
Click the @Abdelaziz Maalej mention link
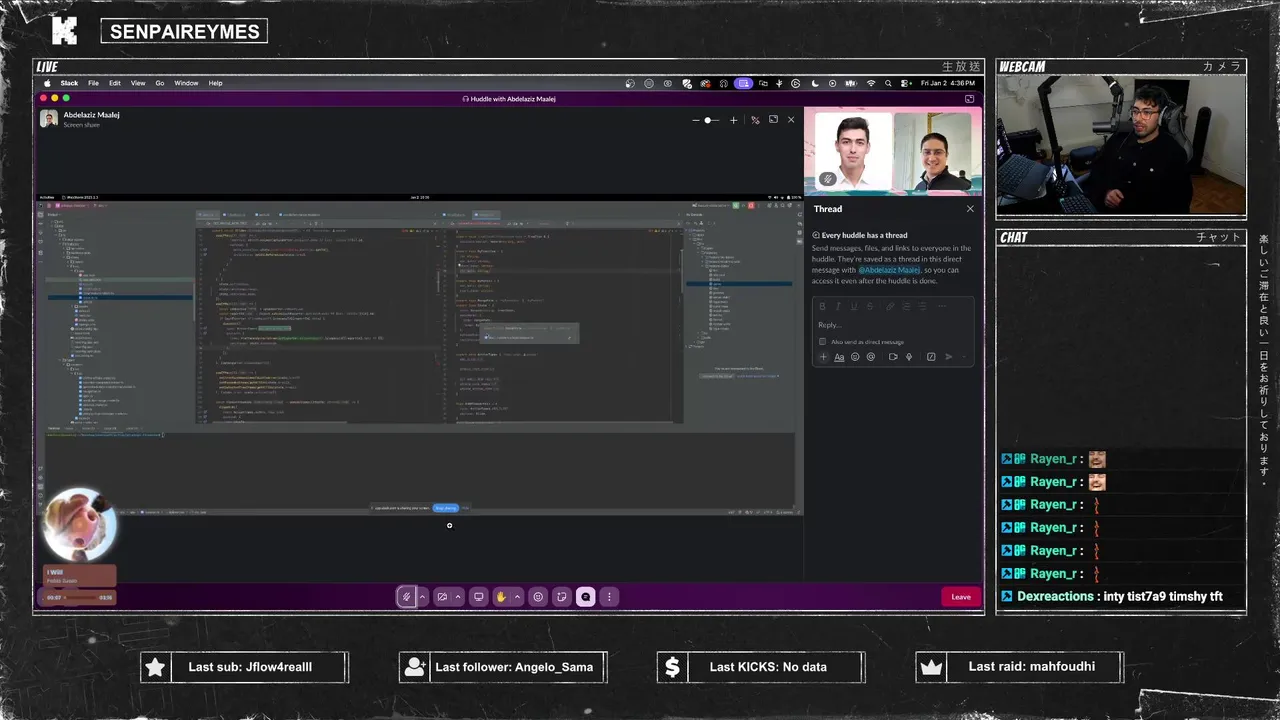pos(888,270)
